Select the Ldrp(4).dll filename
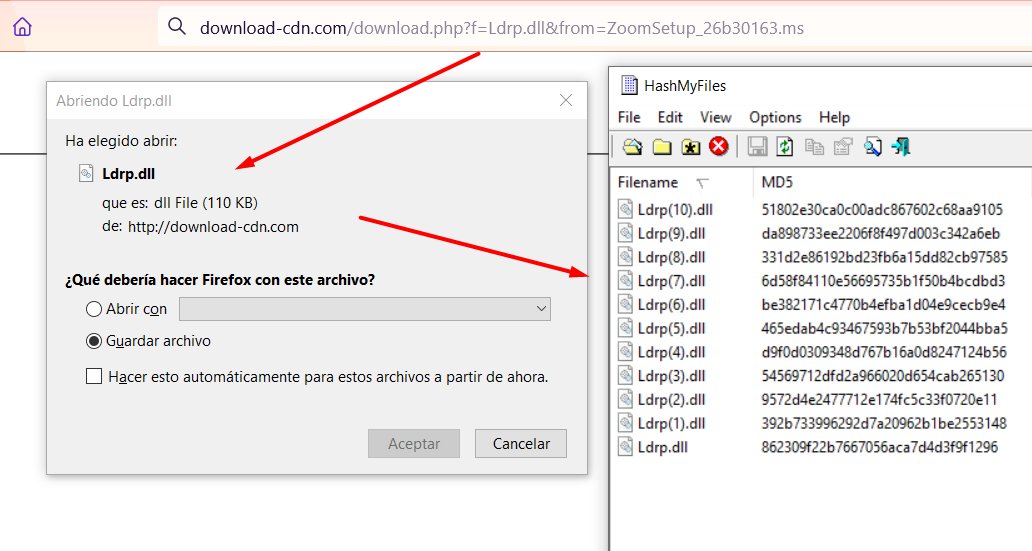Viewport: 1032px width, 551px height. click(x=671, y=352)
